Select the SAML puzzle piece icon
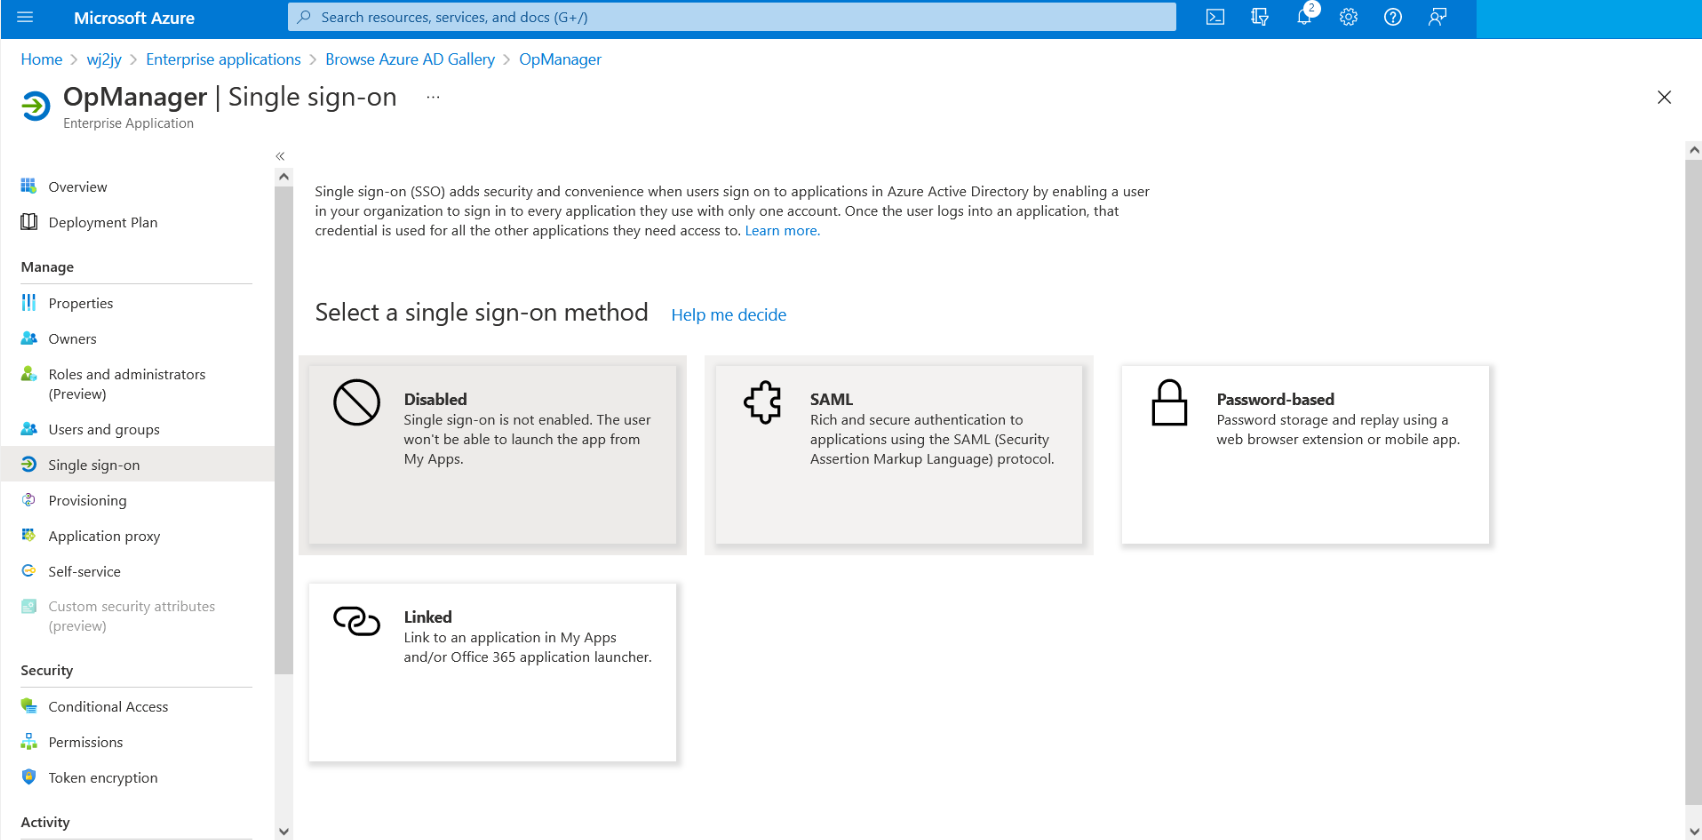This screenshot has width=1702, height=840. pos(763,402)
